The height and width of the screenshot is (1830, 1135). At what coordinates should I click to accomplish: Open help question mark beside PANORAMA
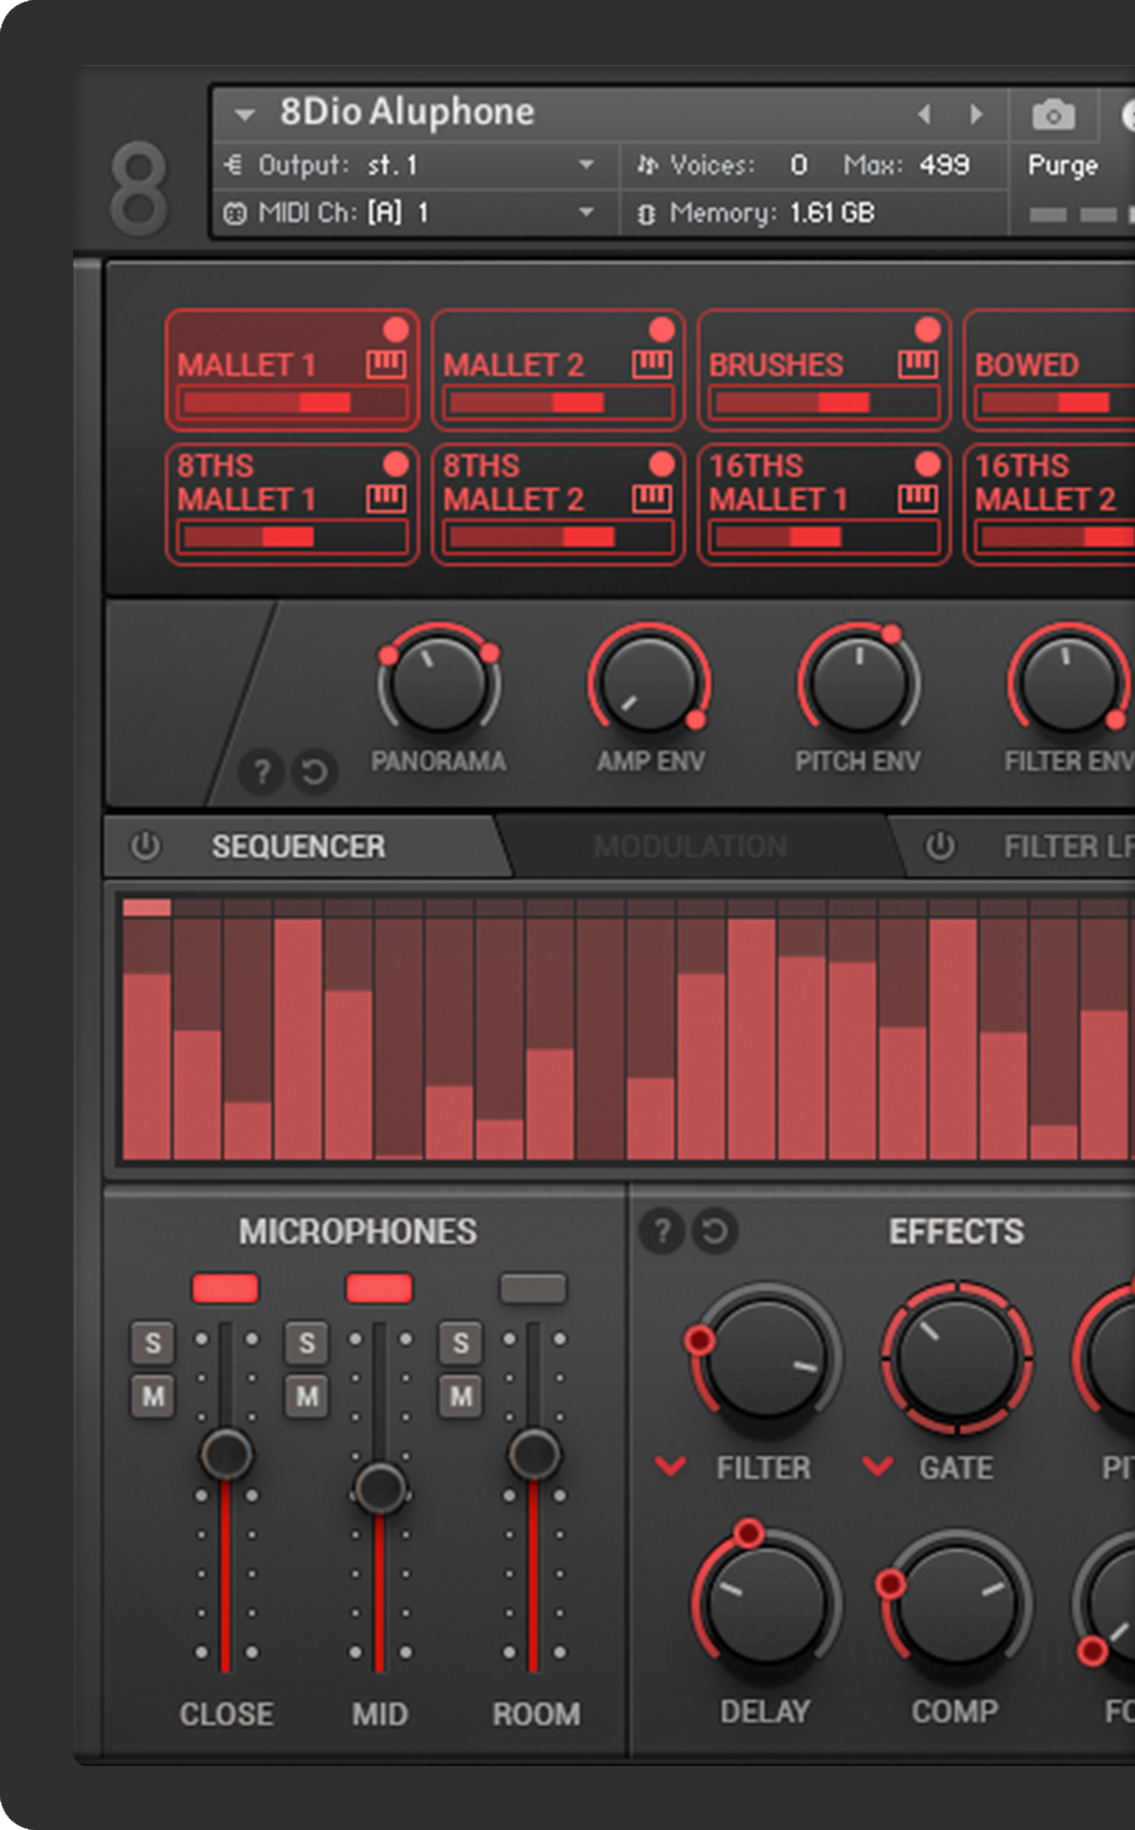(x=262, y=772)
